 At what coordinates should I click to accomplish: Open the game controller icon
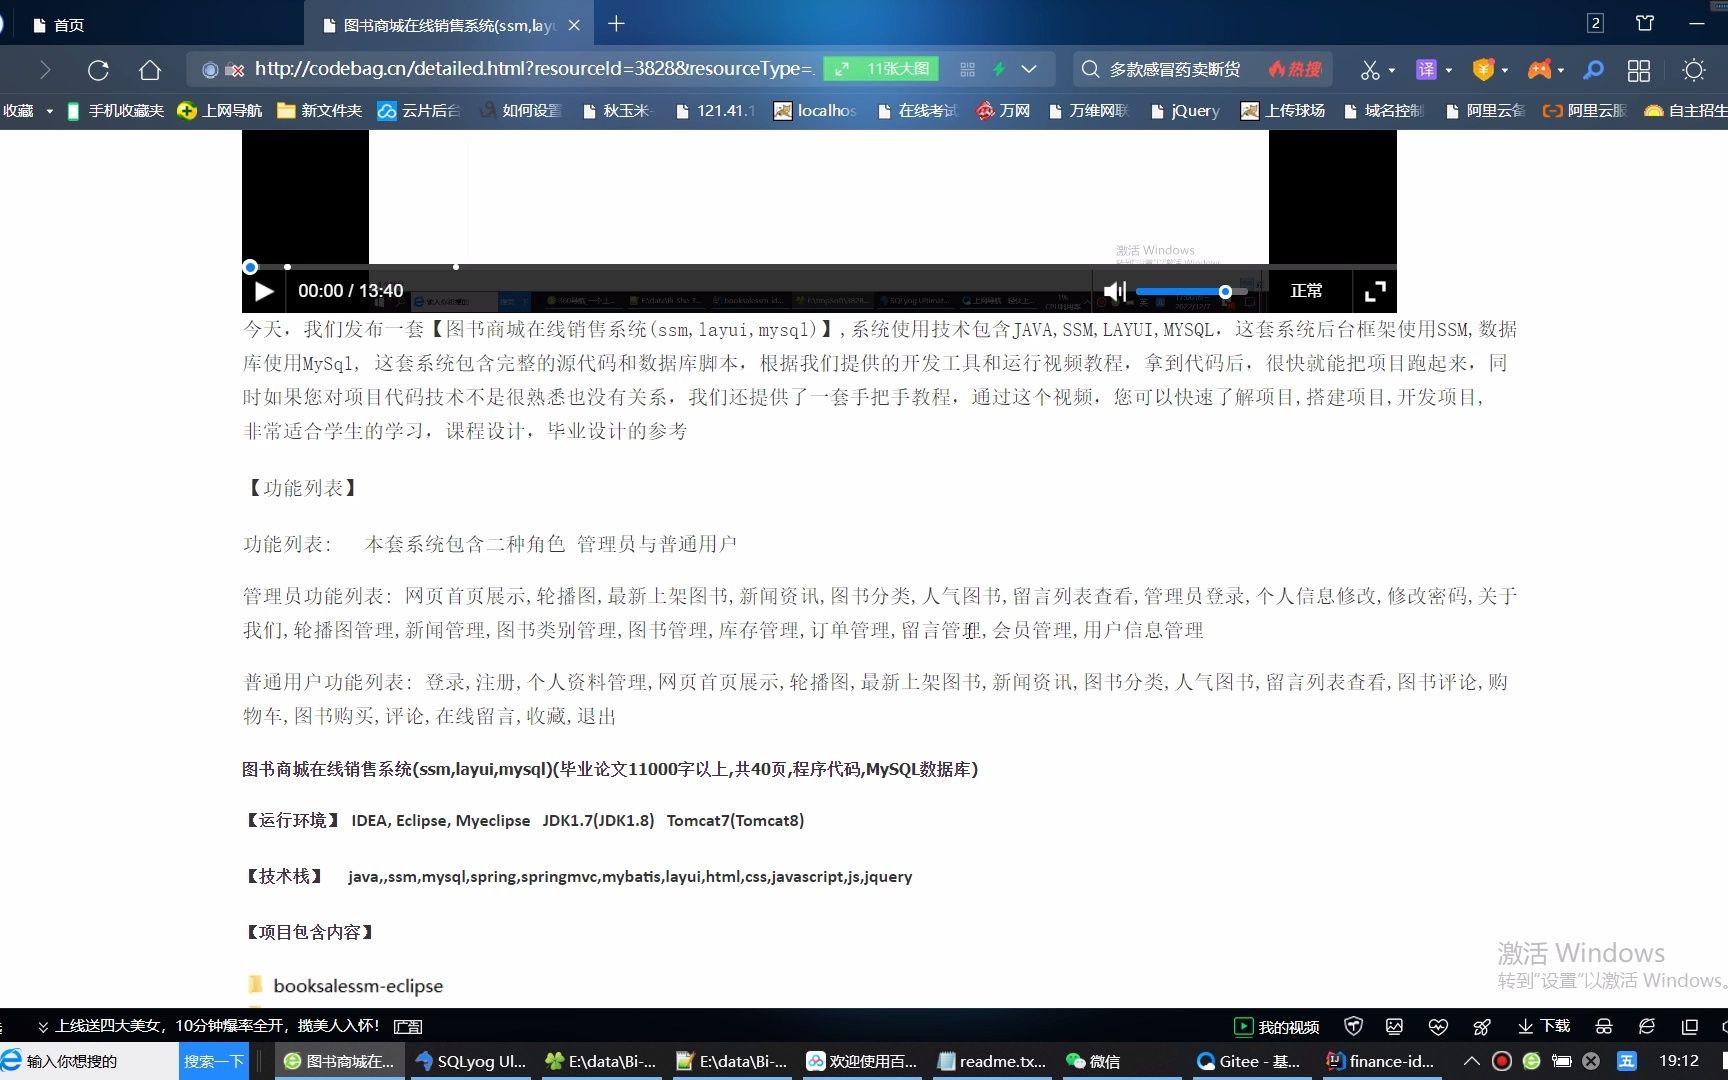(1539, 70)
